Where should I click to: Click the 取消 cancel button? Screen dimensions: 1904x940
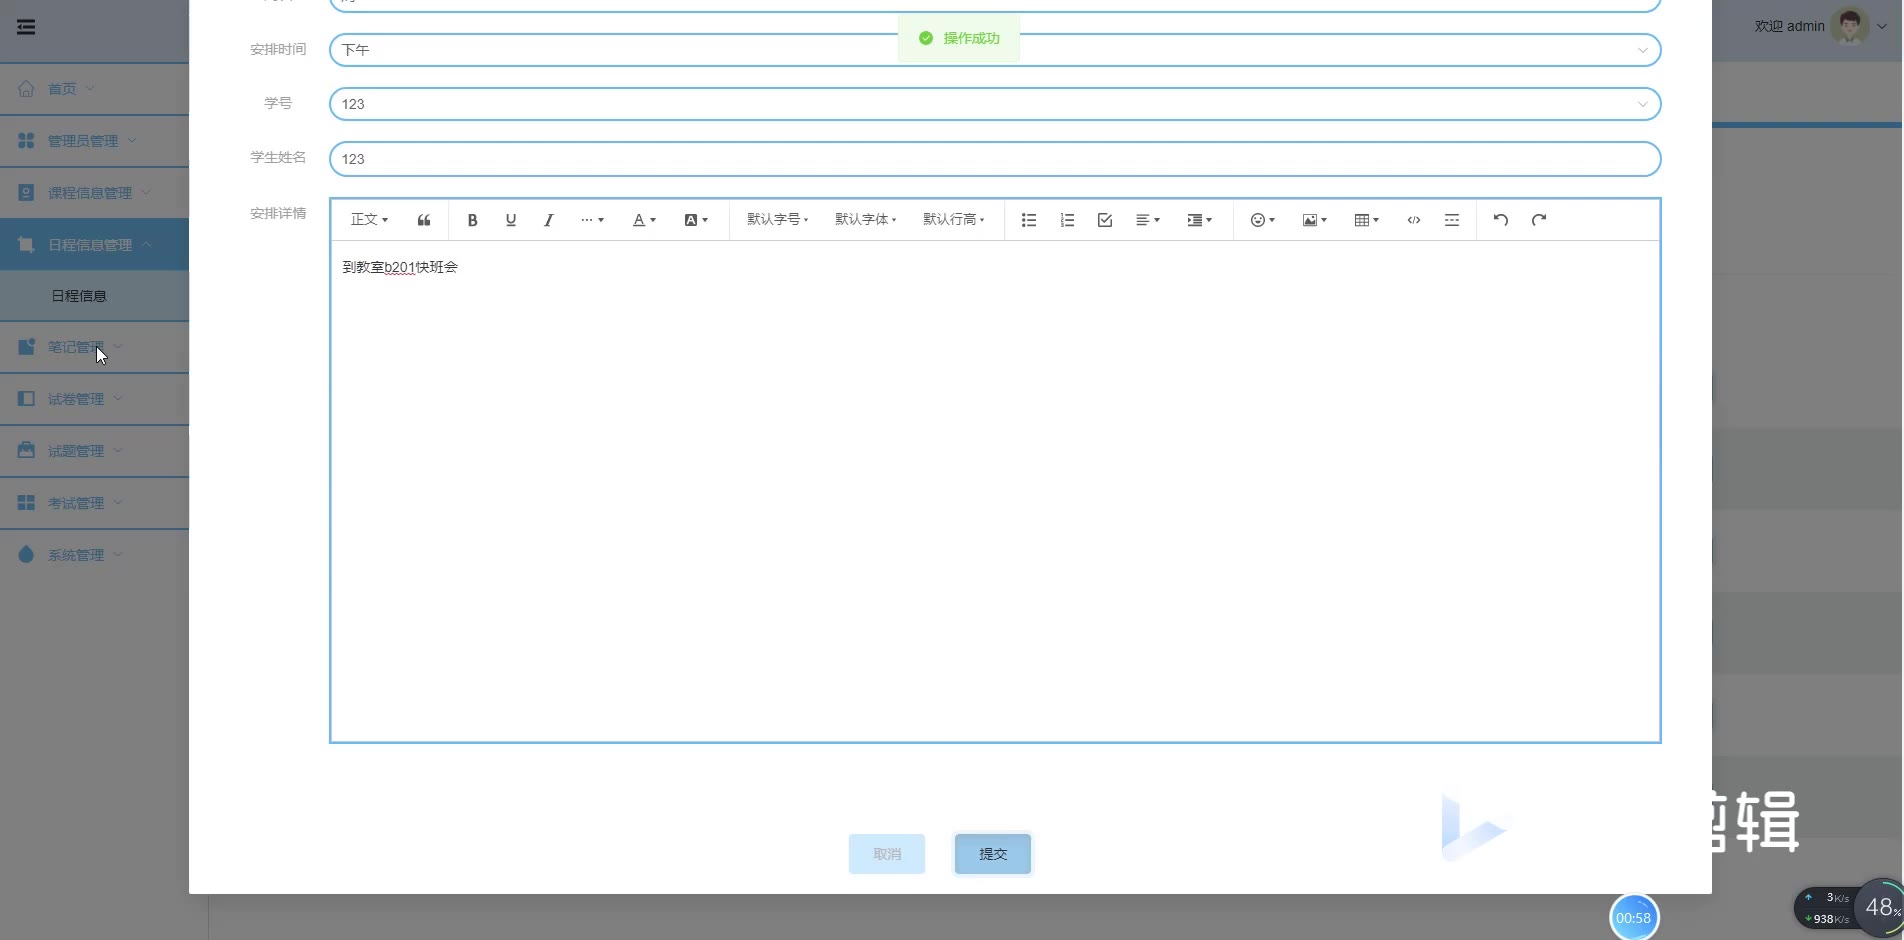coord(887,854)
